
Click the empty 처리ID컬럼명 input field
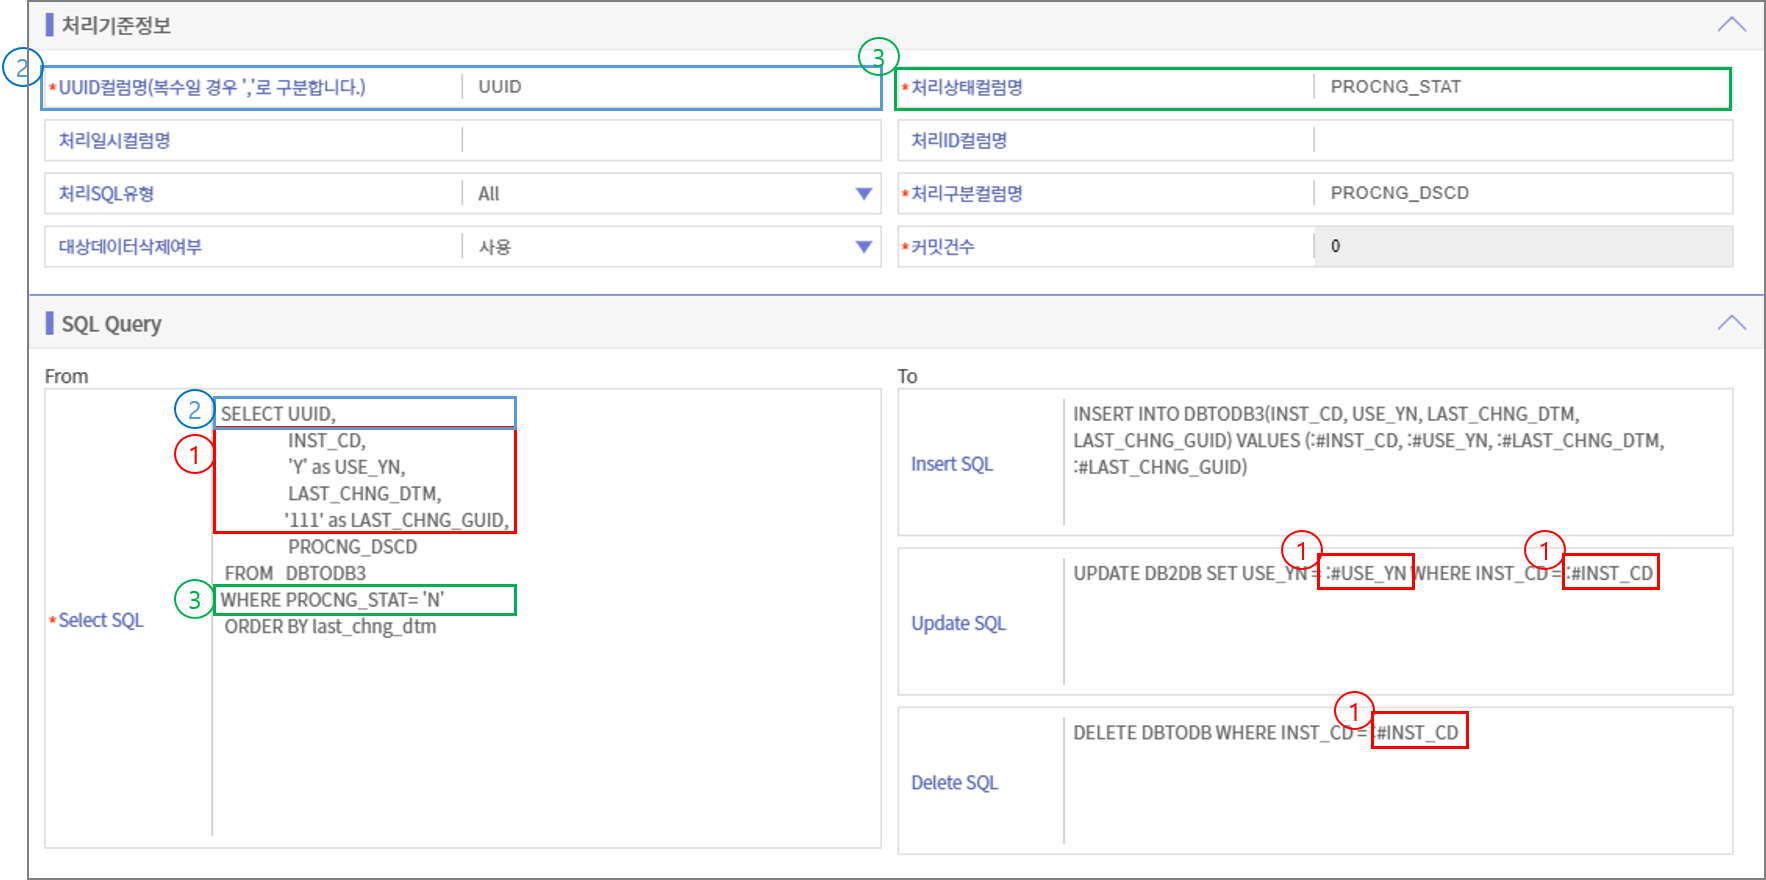(x=1523, y=141)
